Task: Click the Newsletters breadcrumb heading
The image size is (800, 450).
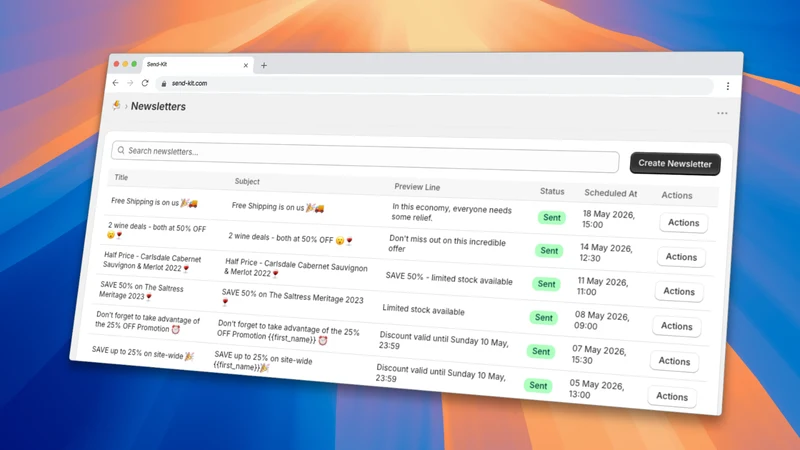Action: [x=158, y=106]
